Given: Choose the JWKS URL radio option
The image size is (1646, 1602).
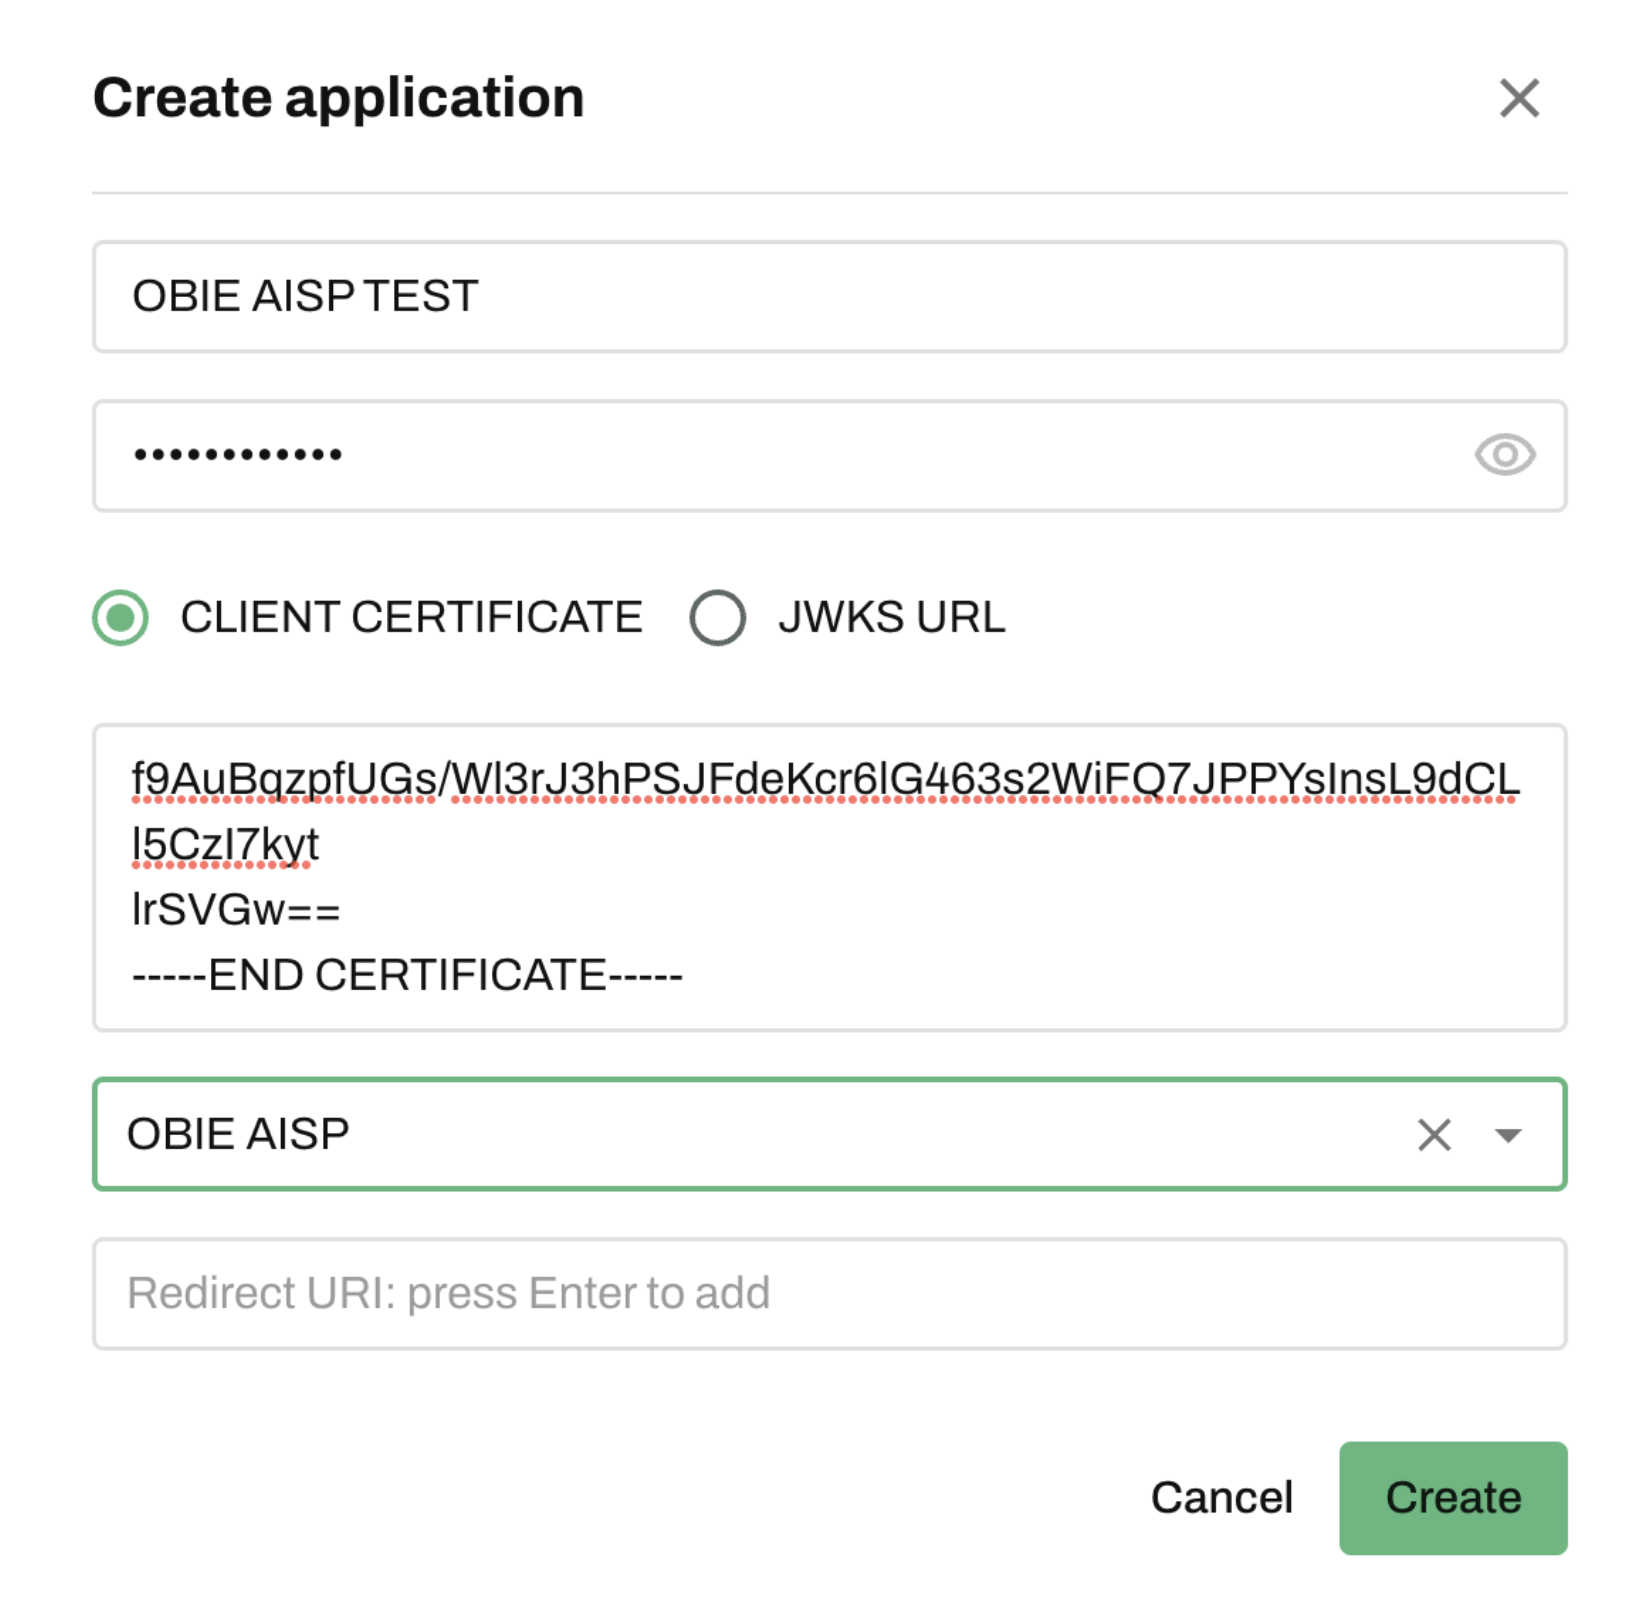Looking at the screenshot, I should (717, 617).
